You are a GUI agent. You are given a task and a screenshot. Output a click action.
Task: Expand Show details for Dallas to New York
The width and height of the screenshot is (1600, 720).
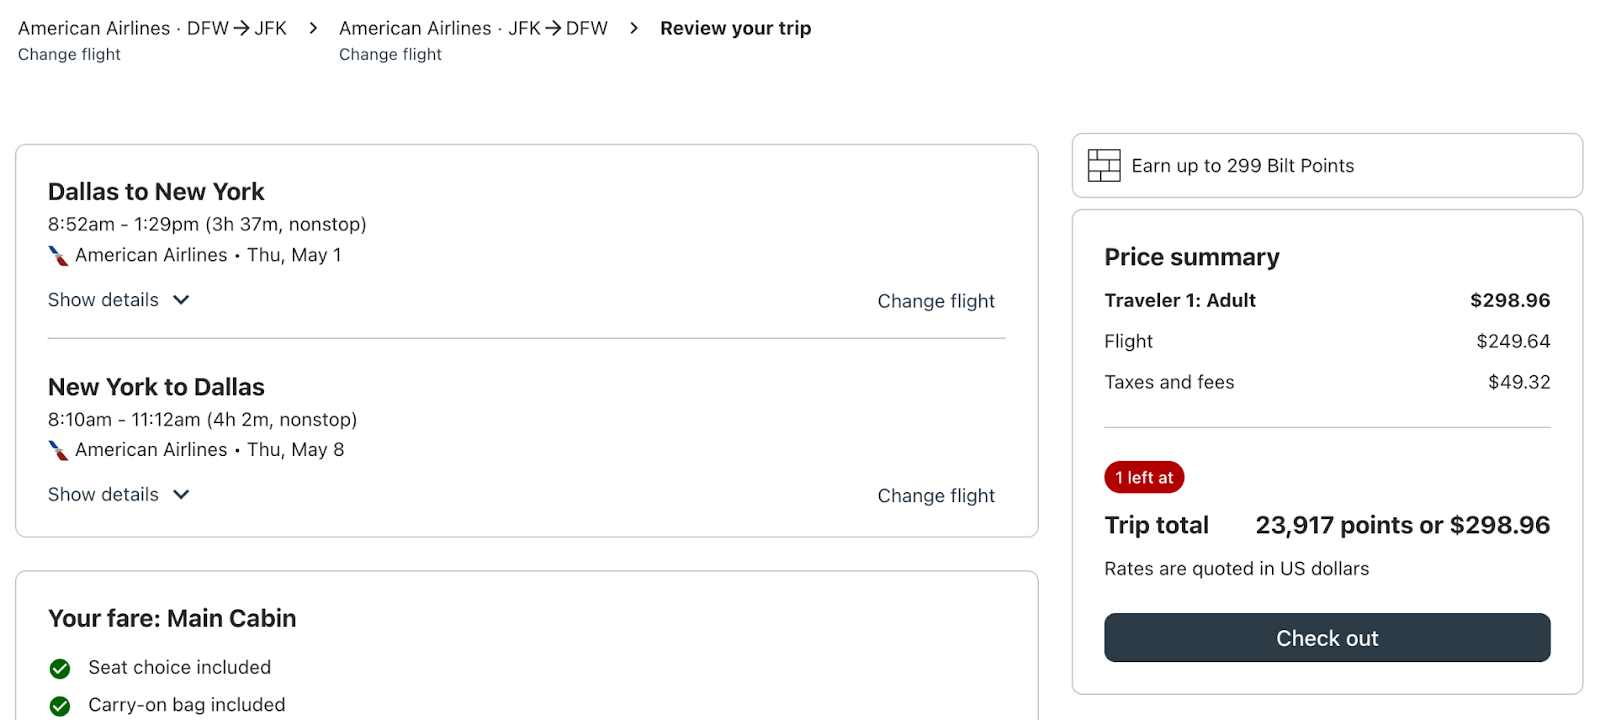click(118, 300)
